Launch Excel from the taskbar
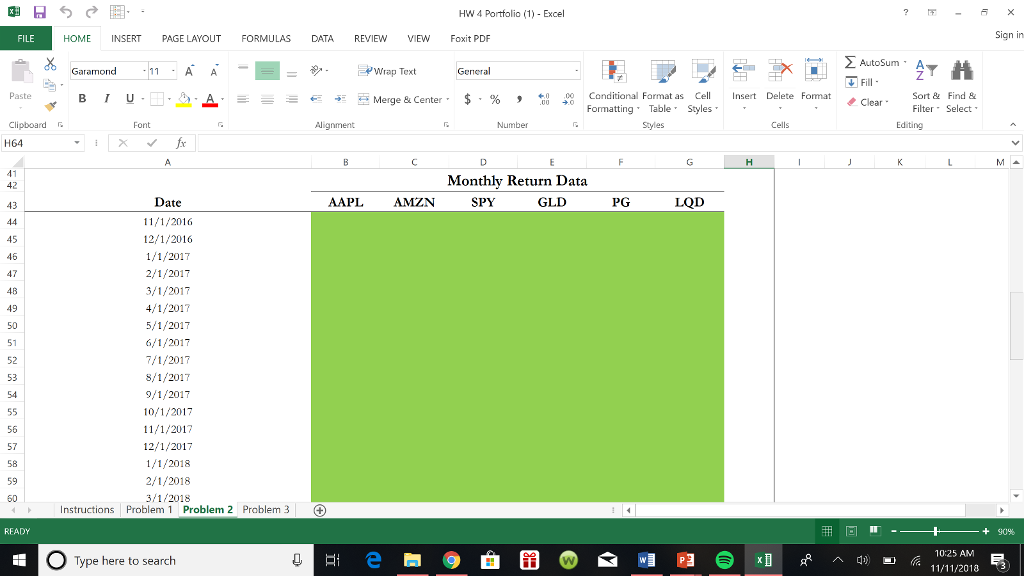The height and width of the screenshot is (576, 1024). (x=763, y=560)
